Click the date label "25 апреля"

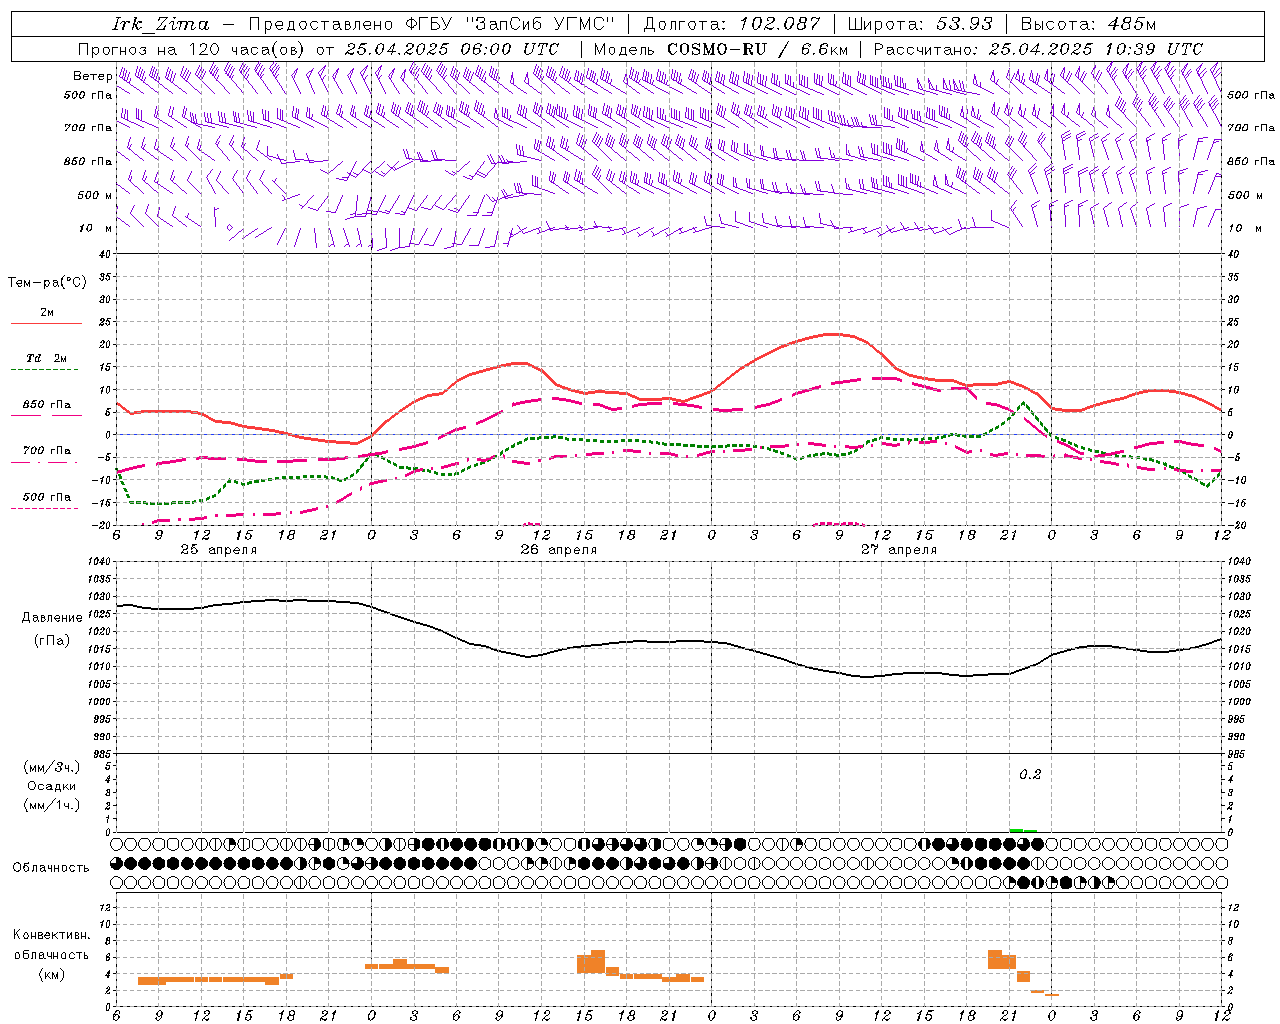[x=219, y=550]
